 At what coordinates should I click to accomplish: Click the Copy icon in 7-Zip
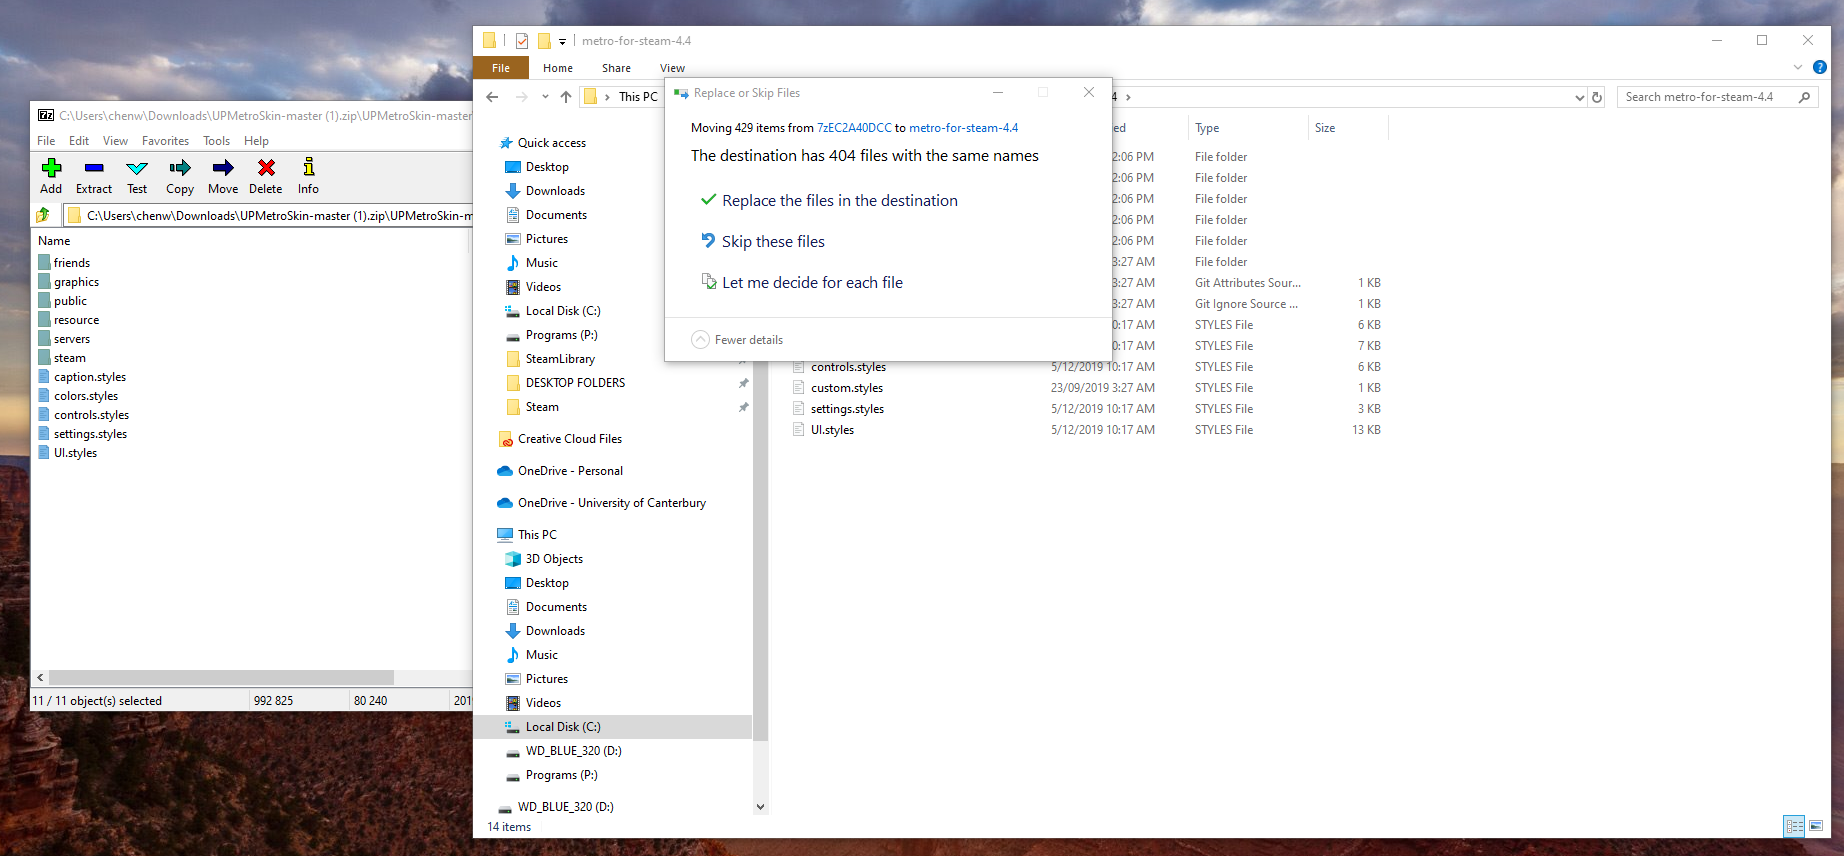pyautogui.click(x=180, y=176)
